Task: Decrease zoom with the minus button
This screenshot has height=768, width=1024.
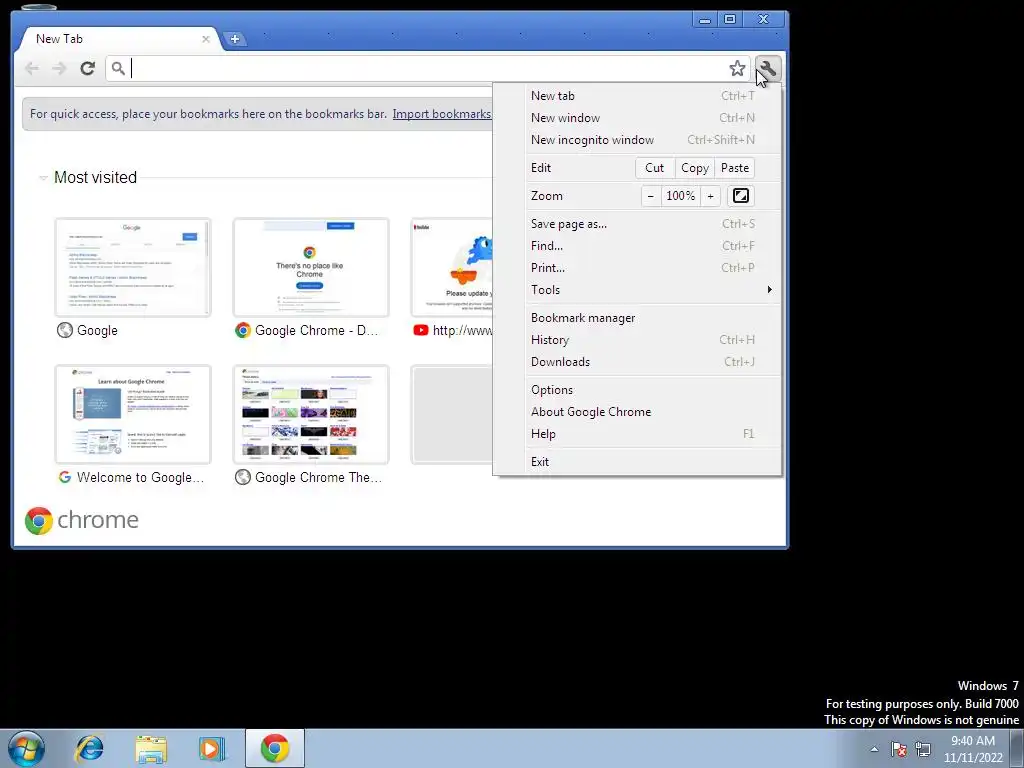Action: [x=650, y=196]
